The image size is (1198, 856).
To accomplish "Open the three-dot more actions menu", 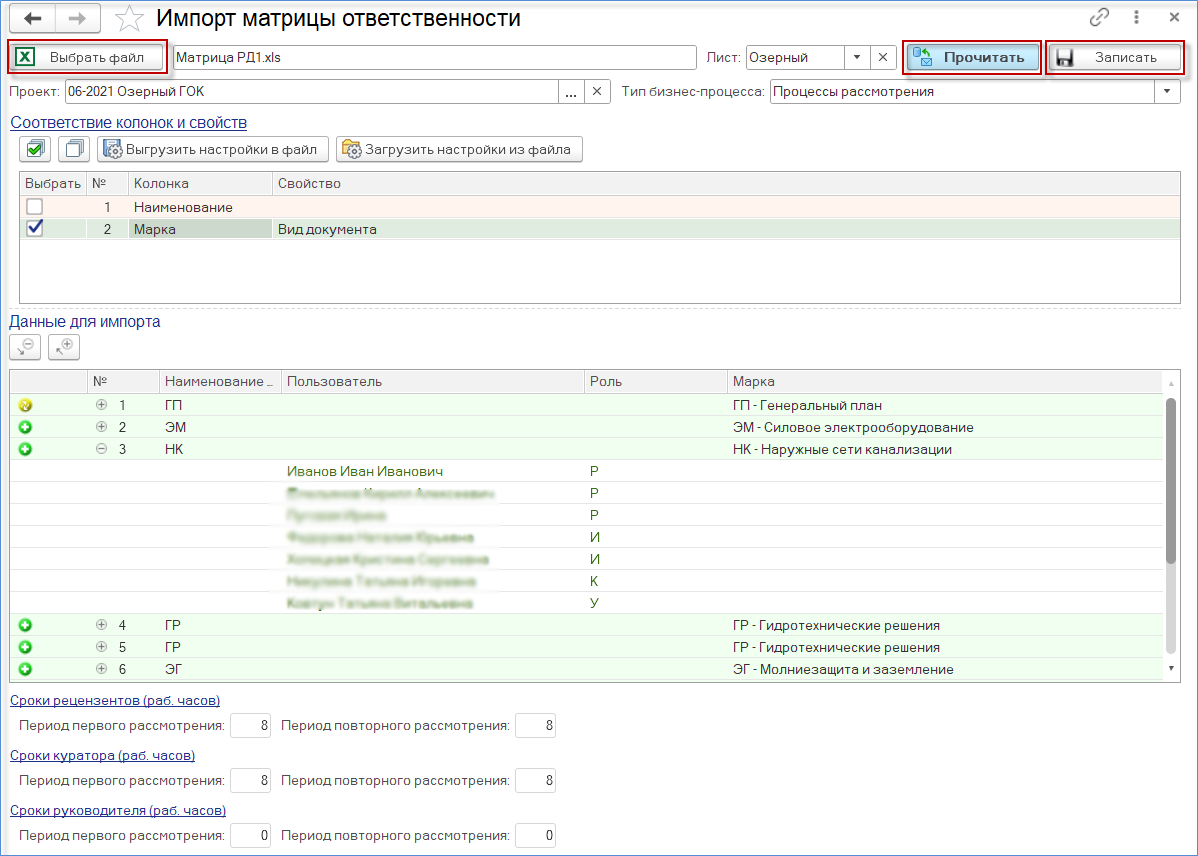I will pyautogui.click(x=1137, y=18).
